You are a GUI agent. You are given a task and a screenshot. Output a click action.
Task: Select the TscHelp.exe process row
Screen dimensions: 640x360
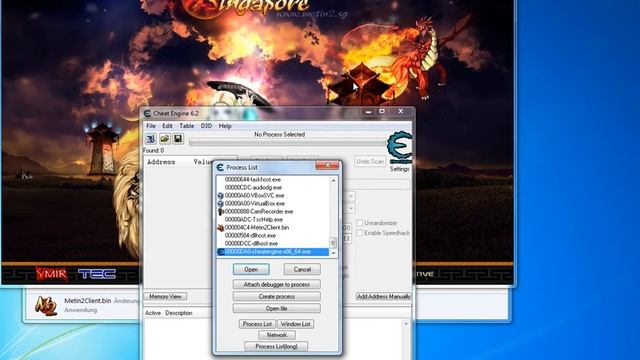pyautogui.click(x=273, y=220)
